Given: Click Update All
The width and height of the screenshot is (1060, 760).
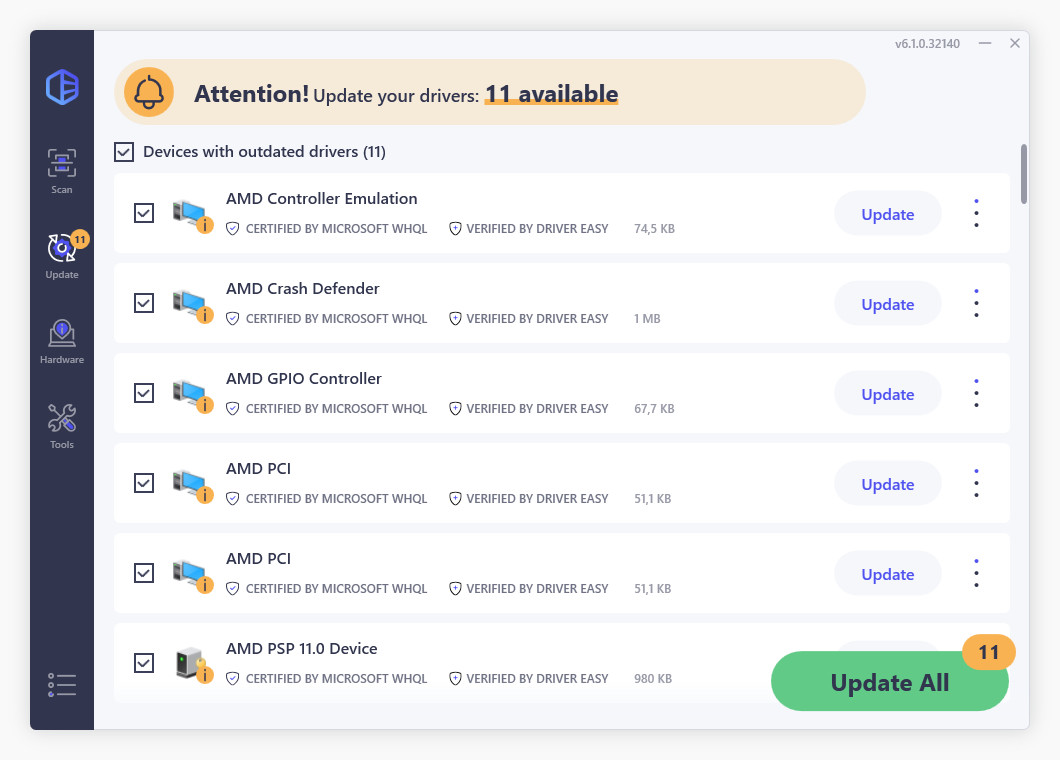Looking at the screenshot, I should [x=889, y=681].
